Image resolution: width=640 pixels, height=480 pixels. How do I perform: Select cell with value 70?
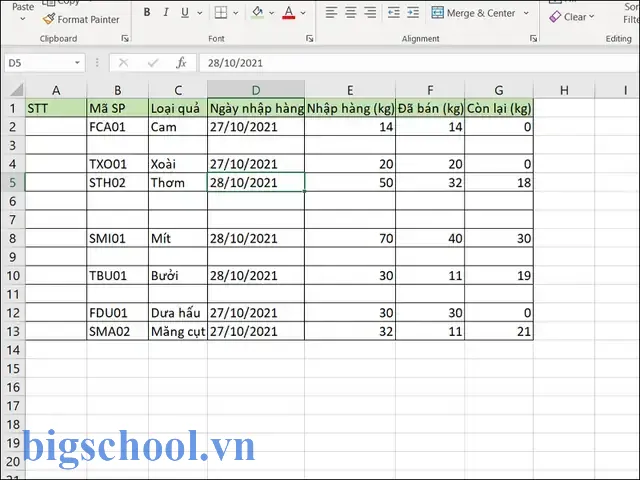(x=350, y=238)
